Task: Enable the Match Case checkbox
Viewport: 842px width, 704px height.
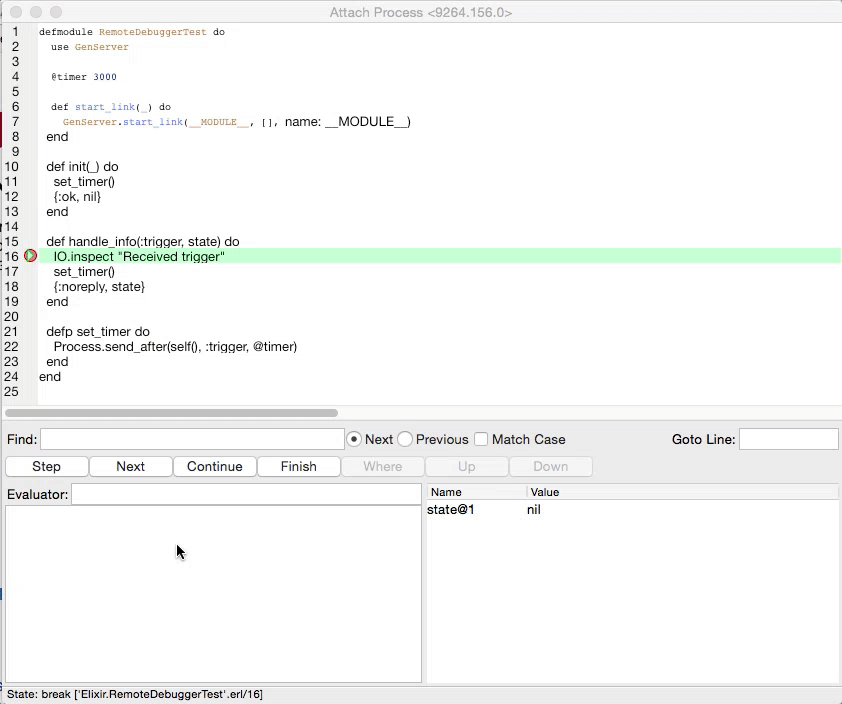Action: (481, 439)
